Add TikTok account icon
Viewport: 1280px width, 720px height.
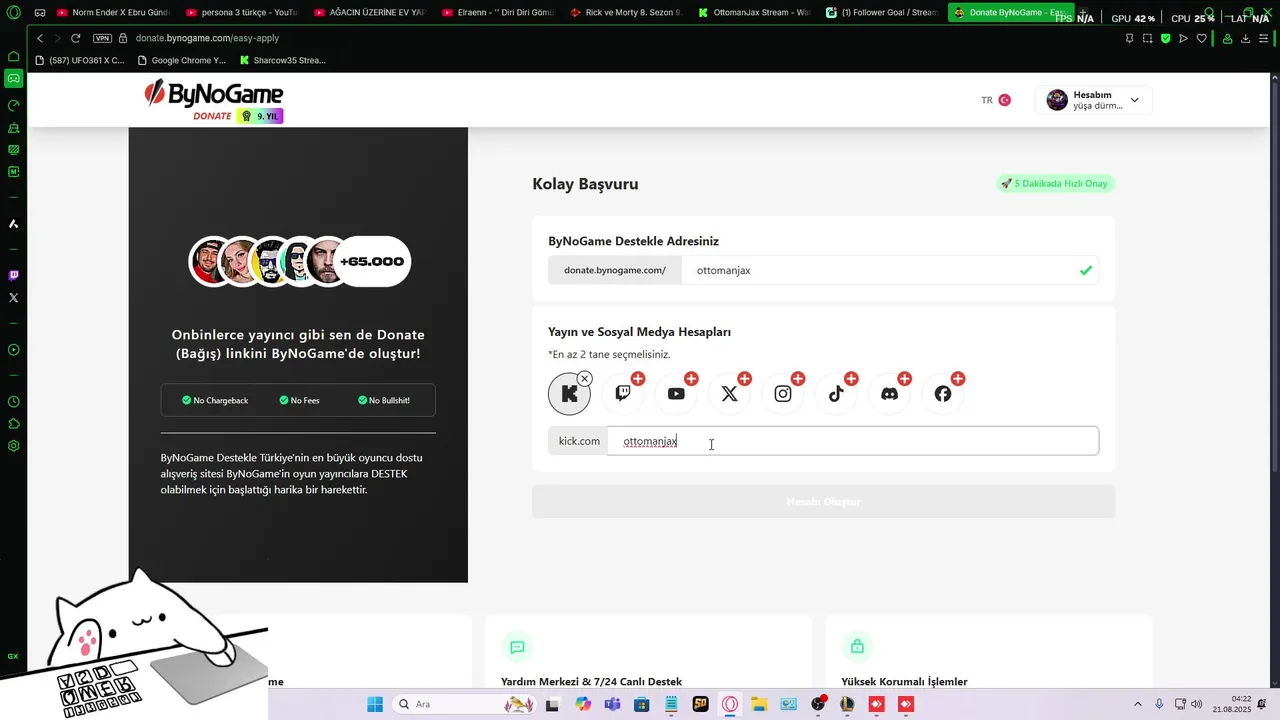click(x=836, y=393)
